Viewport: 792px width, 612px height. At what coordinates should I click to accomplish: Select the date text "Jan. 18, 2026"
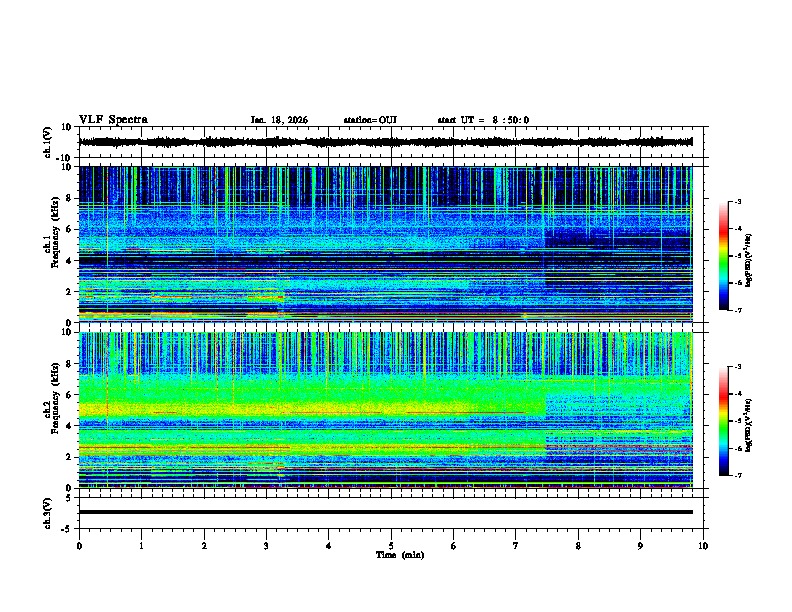coord(279,120)
